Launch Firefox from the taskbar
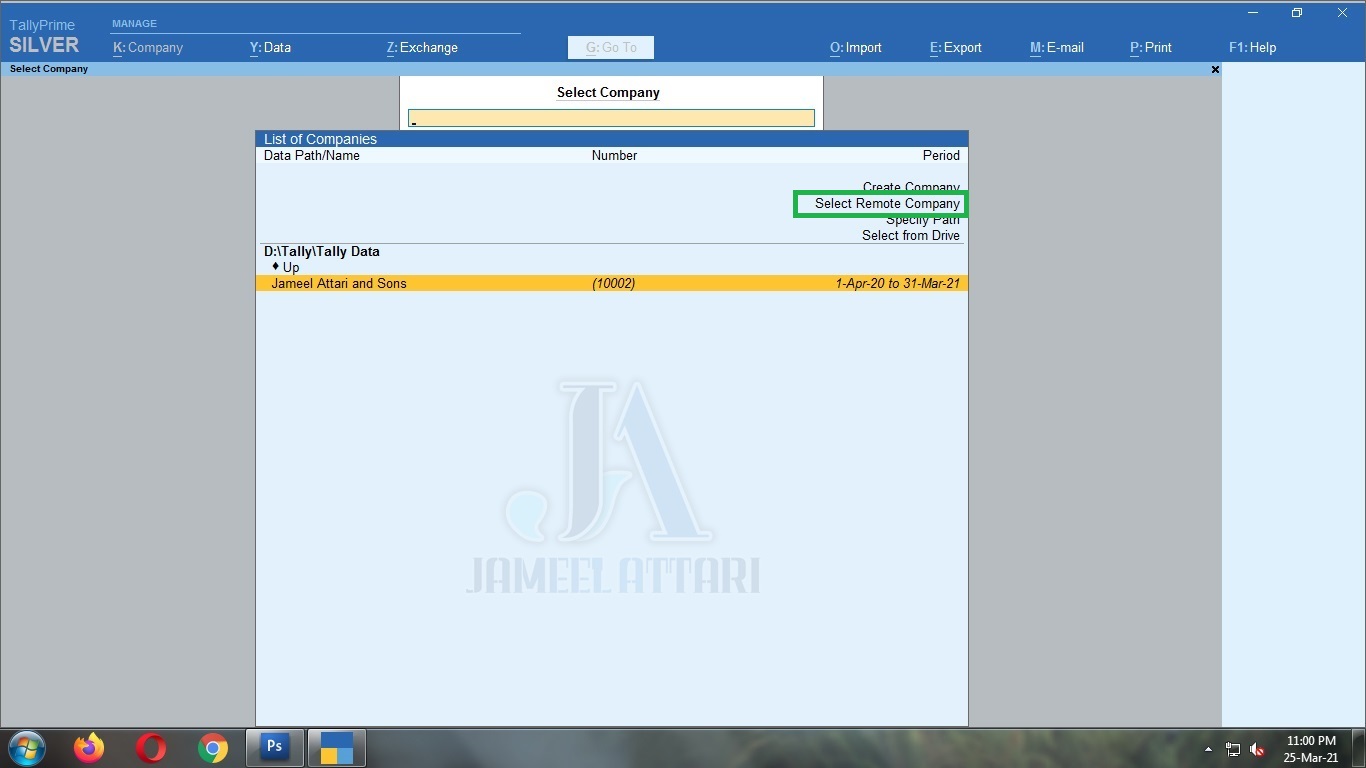This screenshot has height=768, width=1366. pyautogui.click(x=89, y=748)
